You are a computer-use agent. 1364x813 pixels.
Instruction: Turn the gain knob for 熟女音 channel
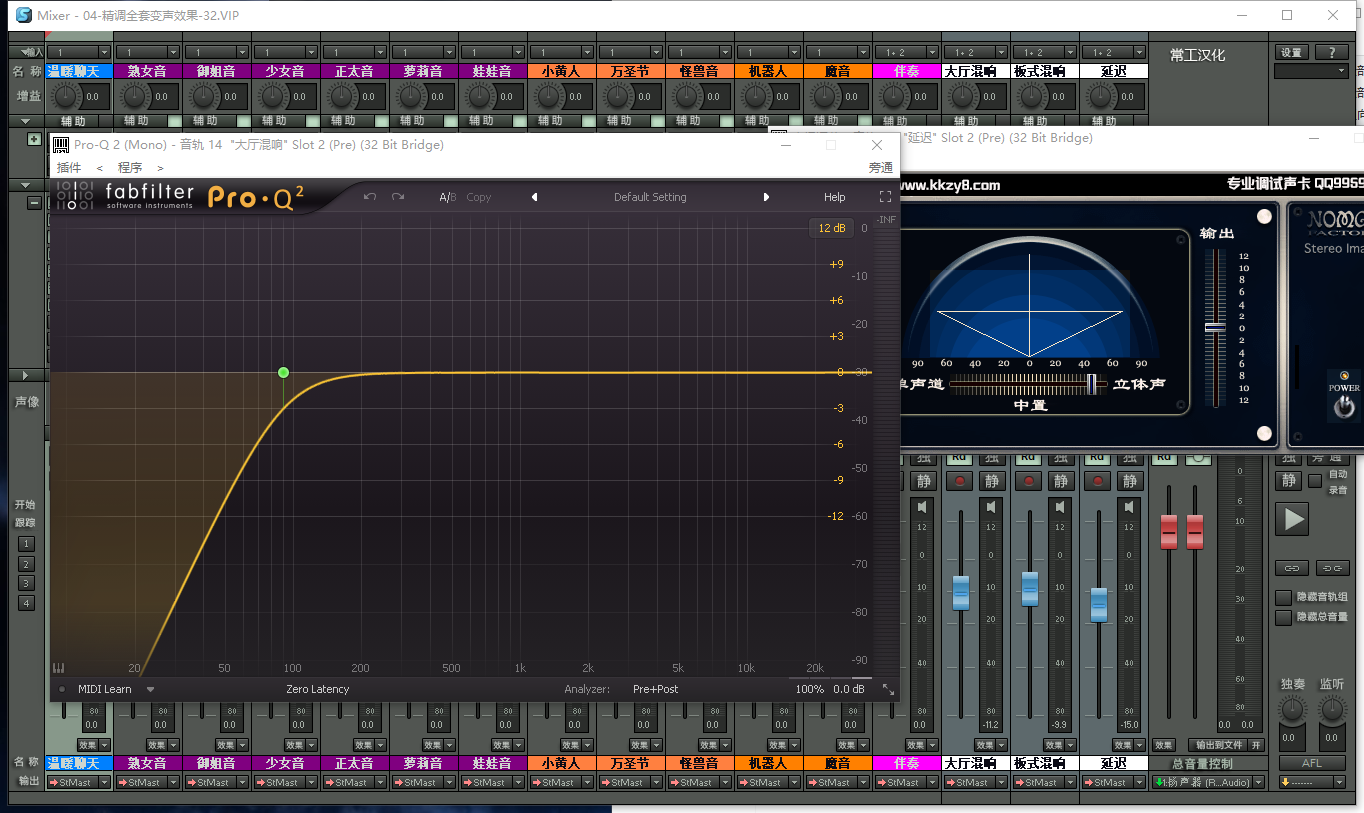(x=135, y=97)
